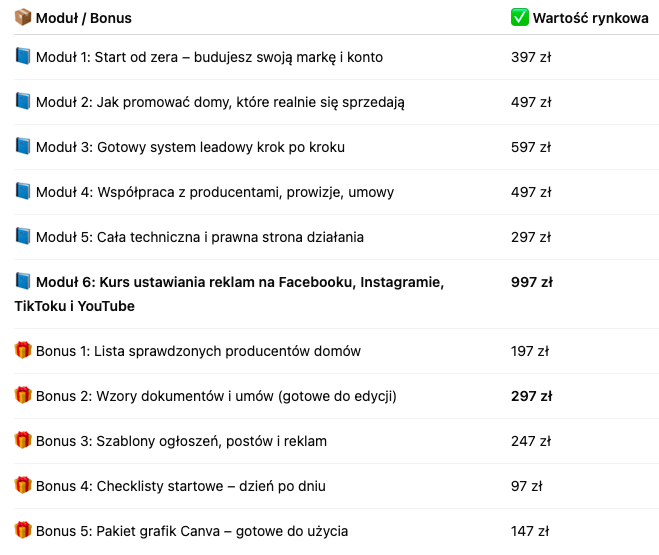The width and height of the screenshot is (659, 555).
Task: Click the 597 zł value in Moduł 3 row
Action: 530,147
